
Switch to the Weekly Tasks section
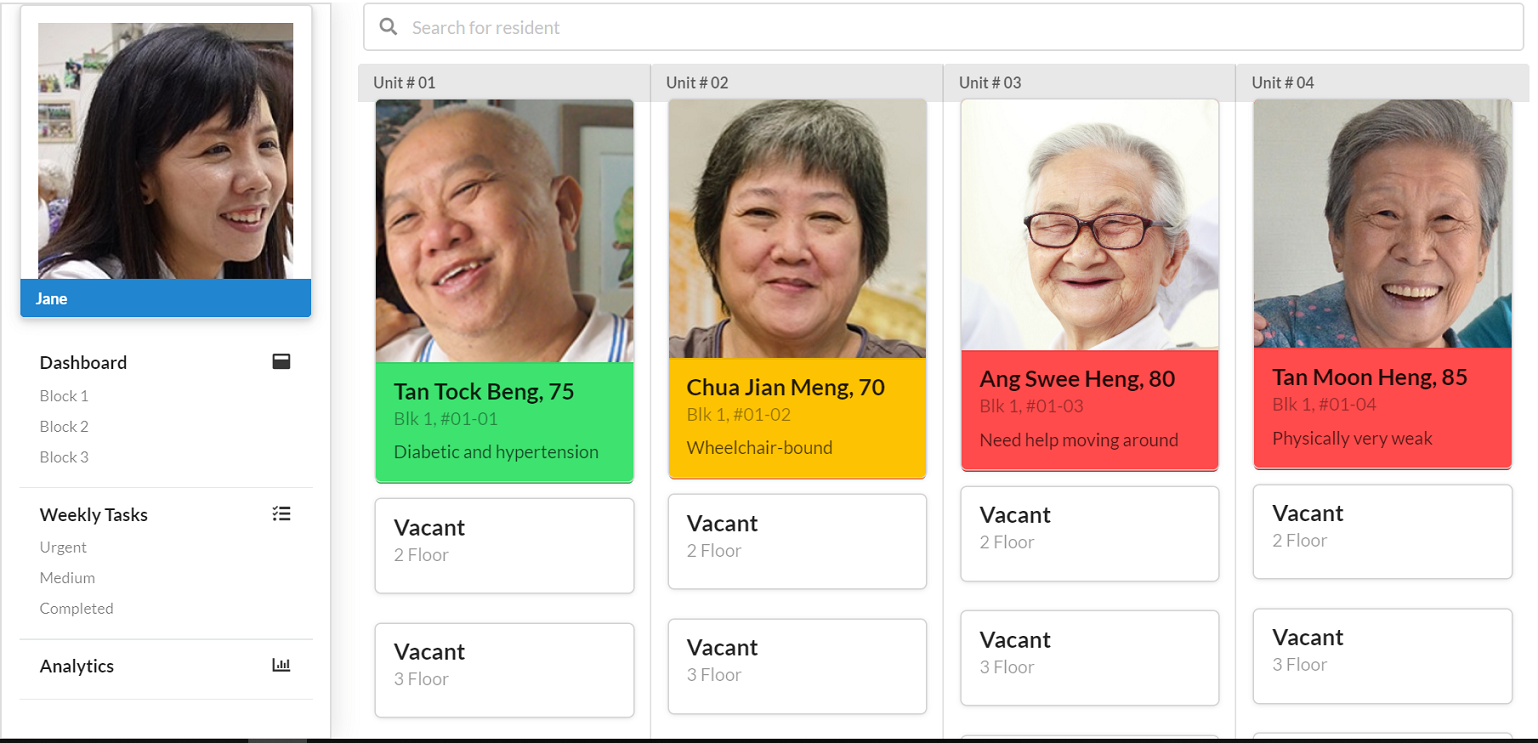(93, 514)
